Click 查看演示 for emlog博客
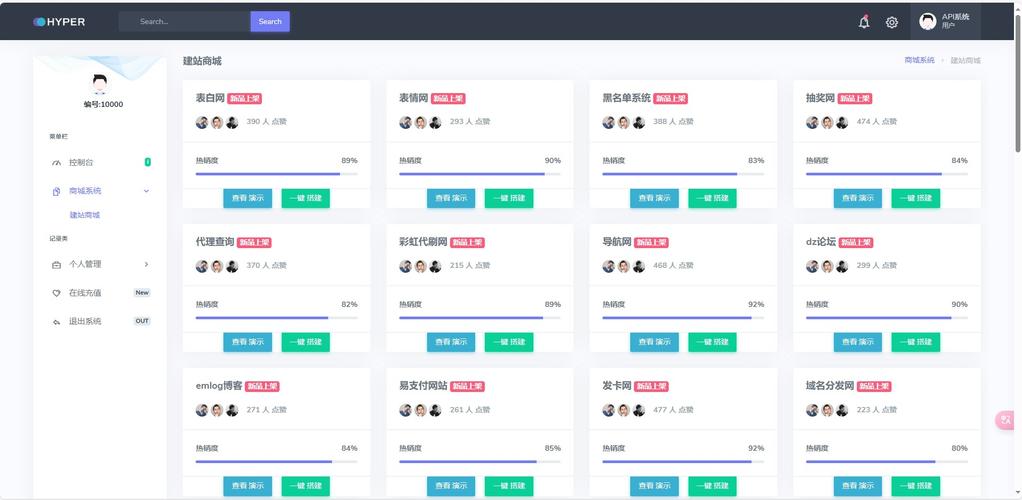The width and height of the screenshot is (1022, 500). coord(247,486)
